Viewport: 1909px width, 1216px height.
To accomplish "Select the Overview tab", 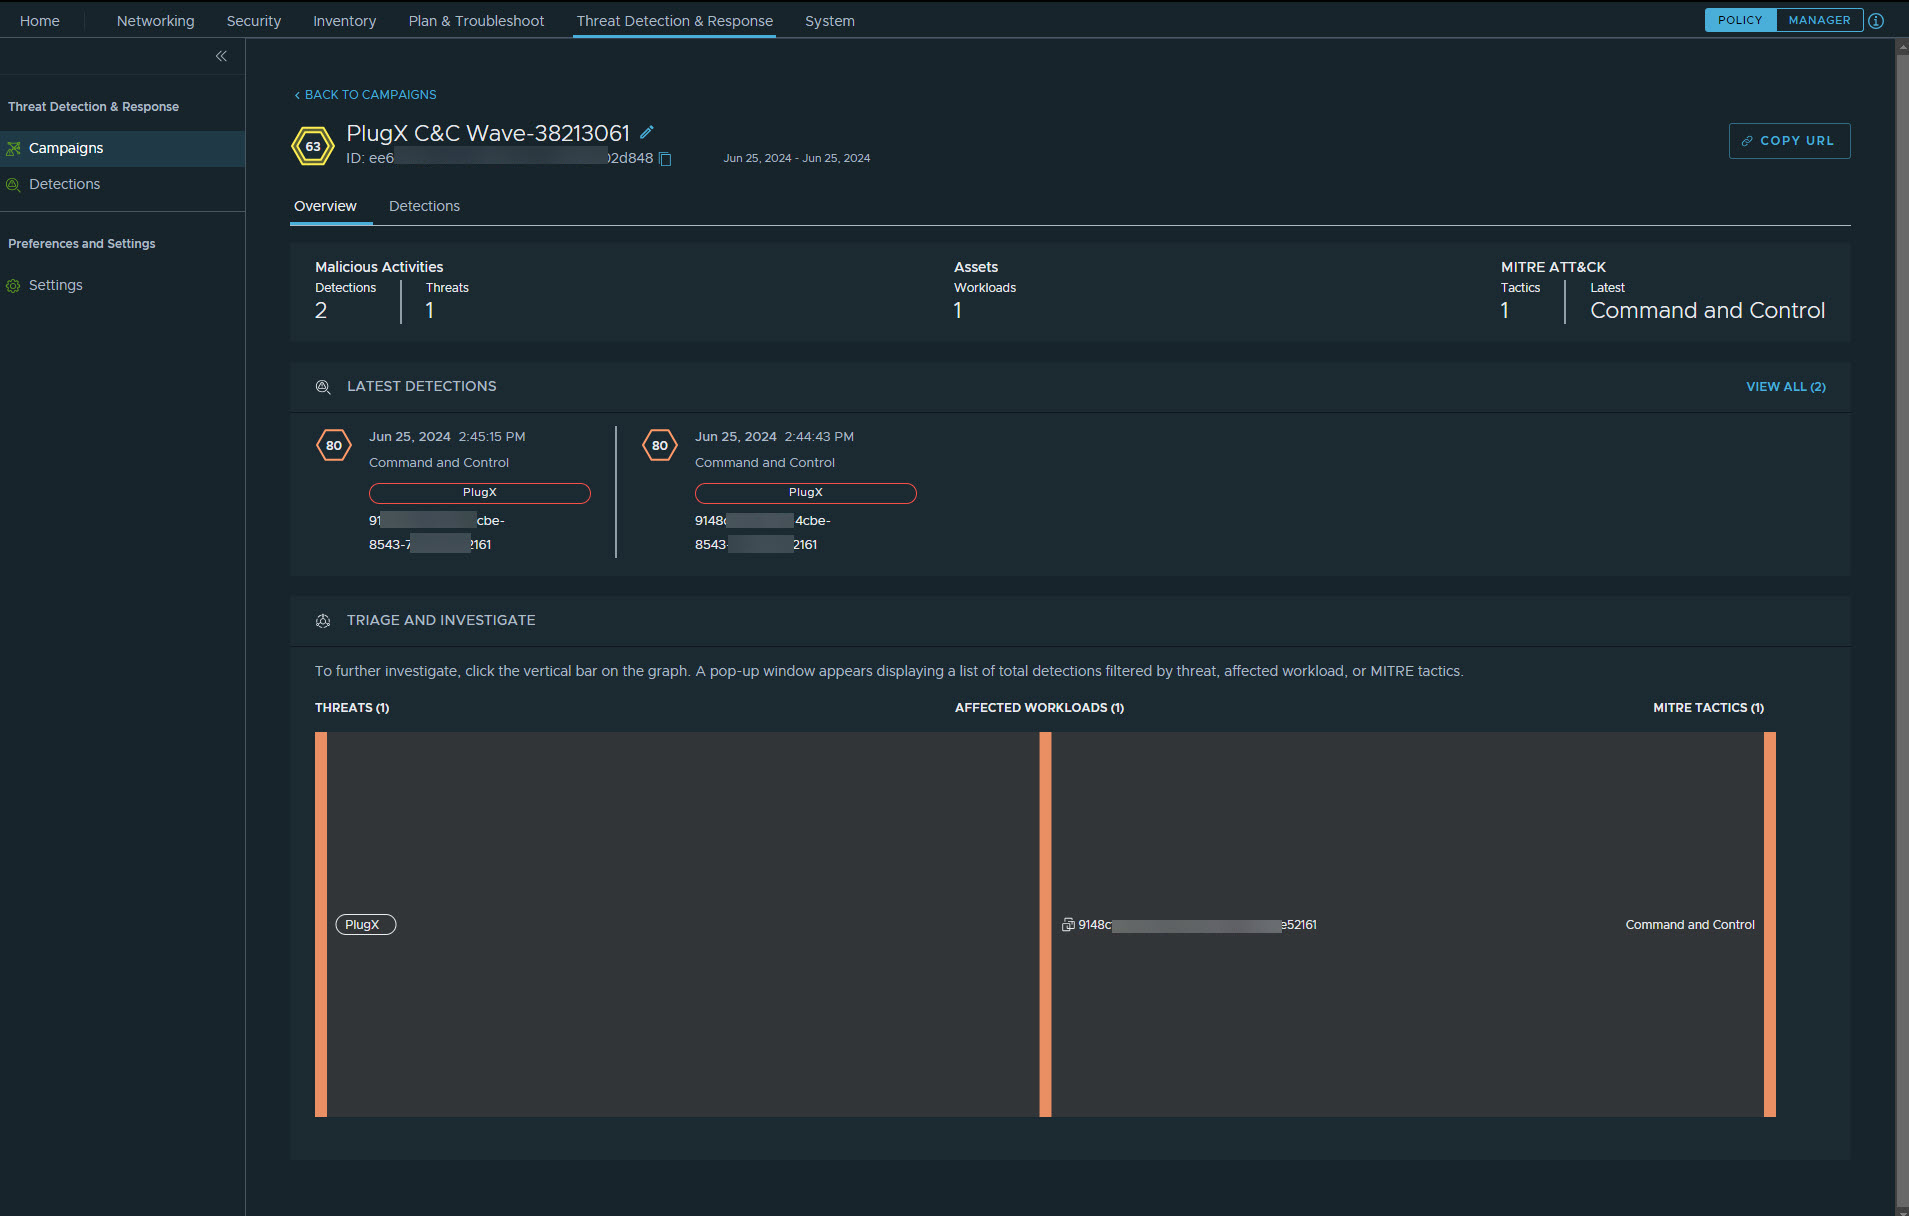I will tap(325, 206).
